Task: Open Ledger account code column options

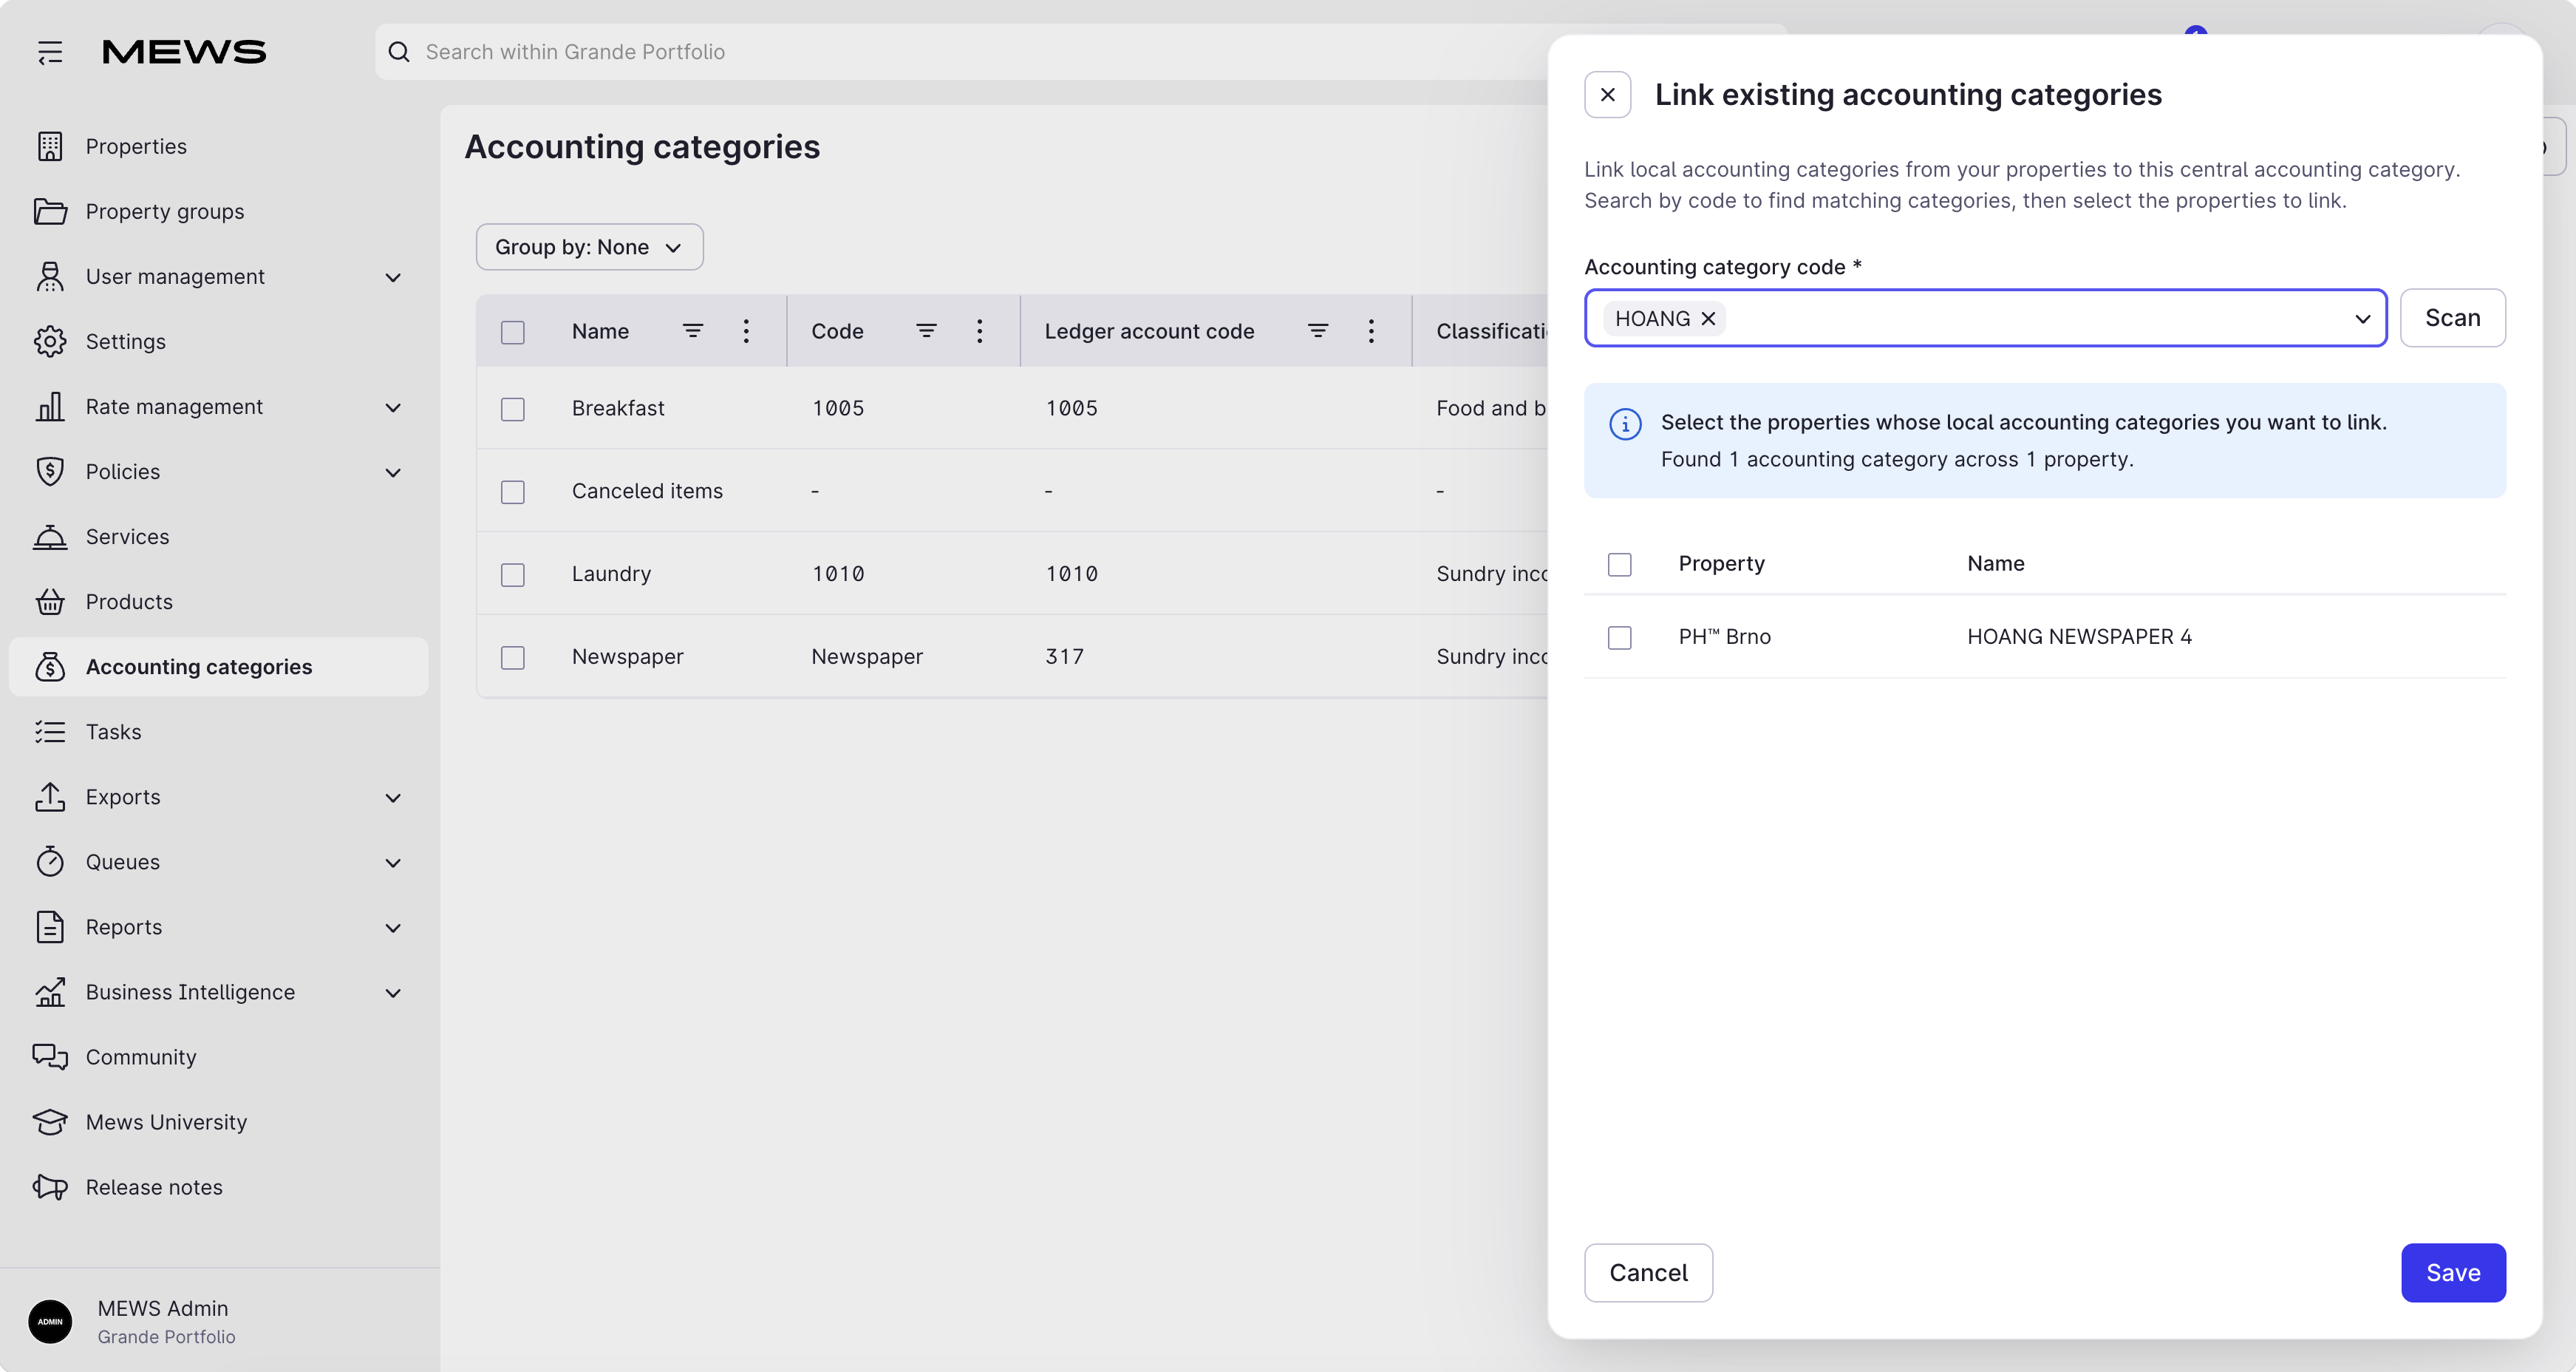Action: (x=1371, y=331)
